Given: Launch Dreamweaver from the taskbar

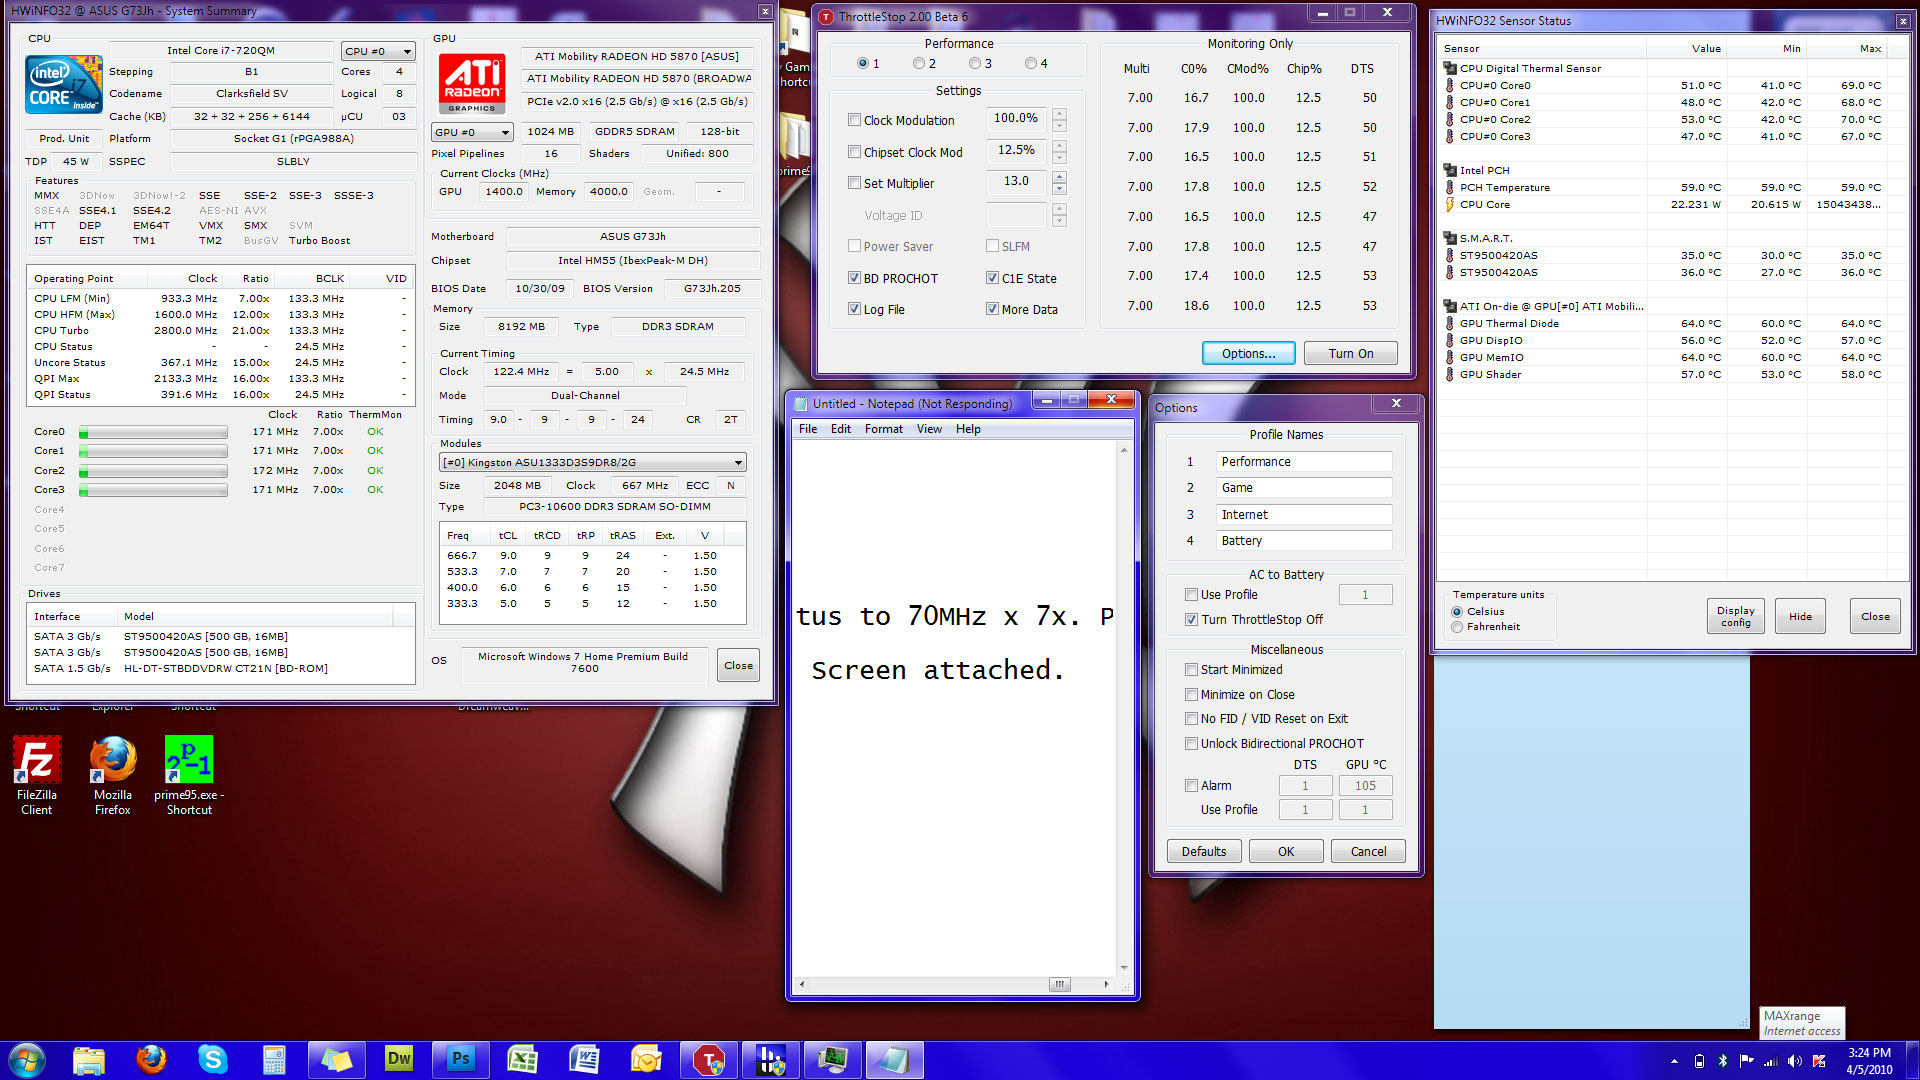Looking at the screenshot, I should coord(398,1059).
